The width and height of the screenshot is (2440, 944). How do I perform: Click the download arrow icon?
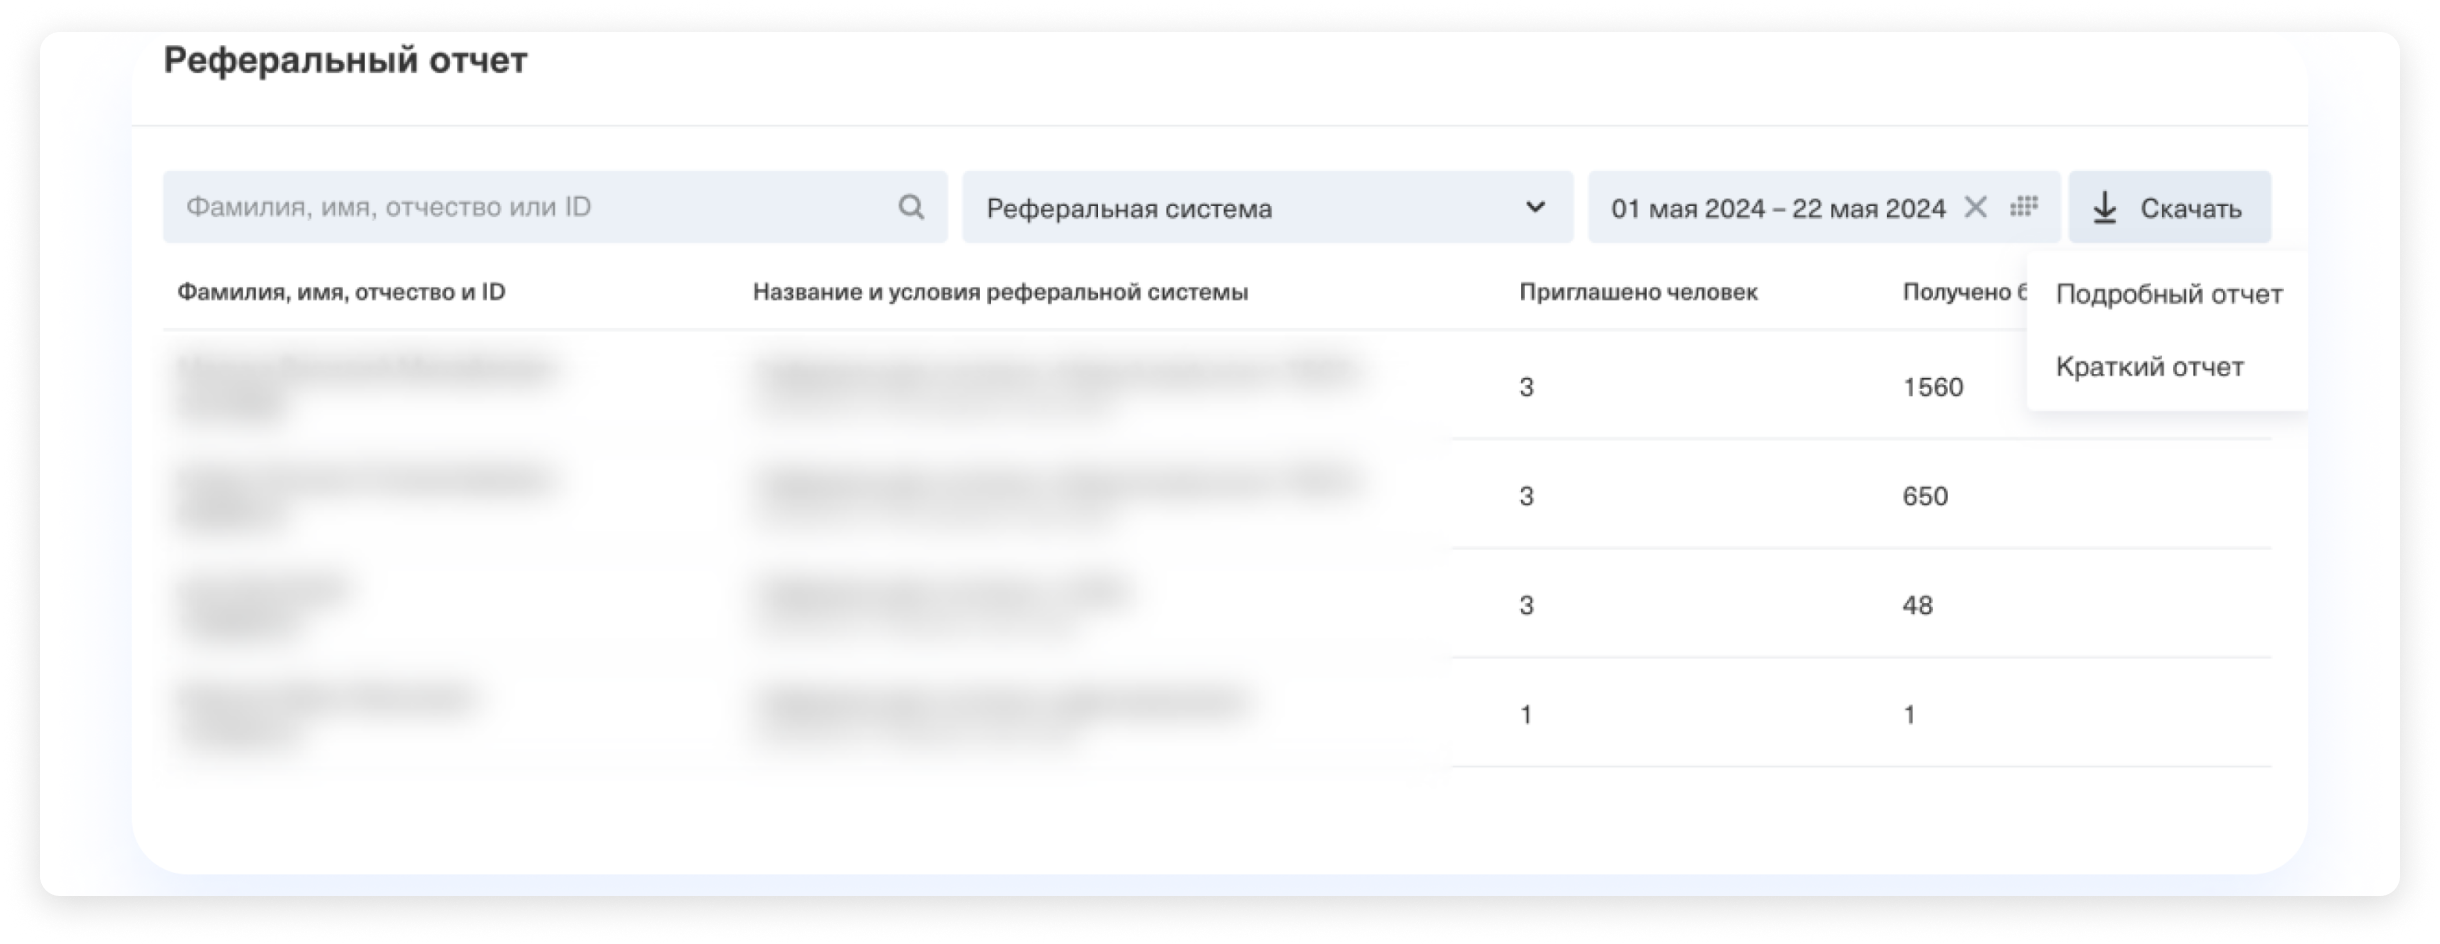click(x=2105, y=208)
